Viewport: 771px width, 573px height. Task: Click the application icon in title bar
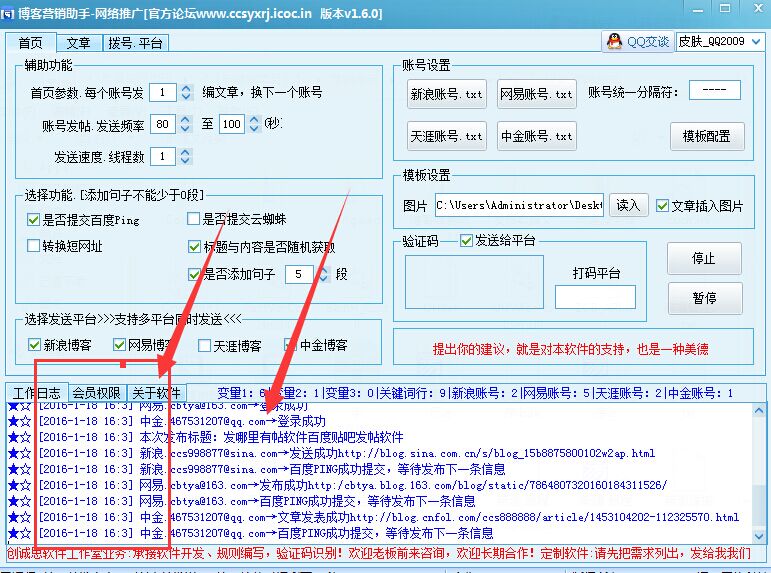[x=7, y=13]
